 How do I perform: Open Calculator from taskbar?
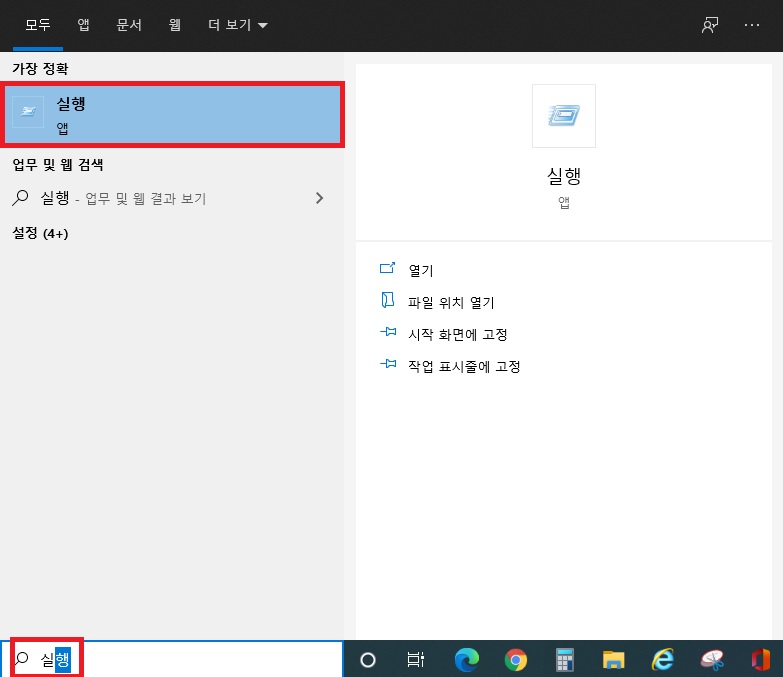coord(565,660)
